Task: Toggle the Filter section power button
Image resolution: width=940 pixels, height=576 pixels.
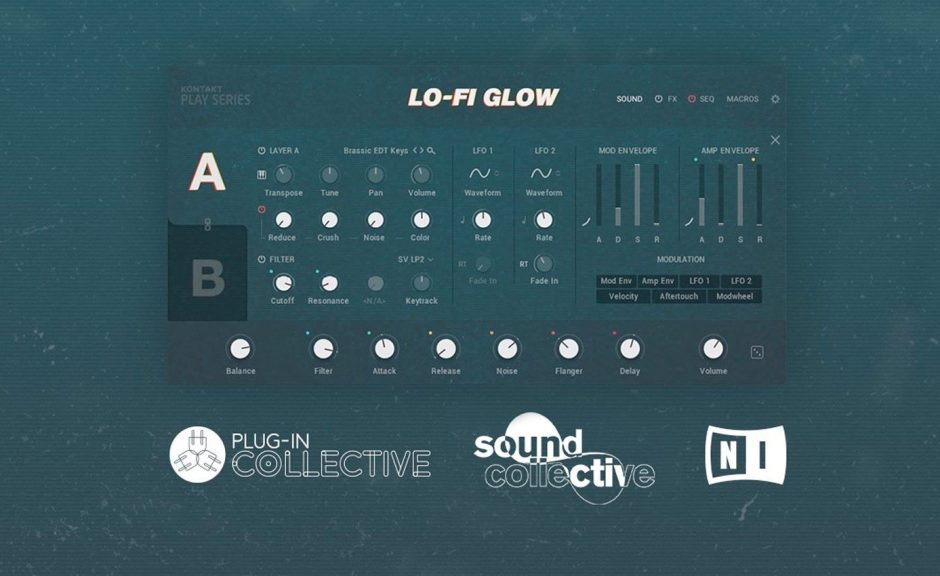Action: point(262,259)
